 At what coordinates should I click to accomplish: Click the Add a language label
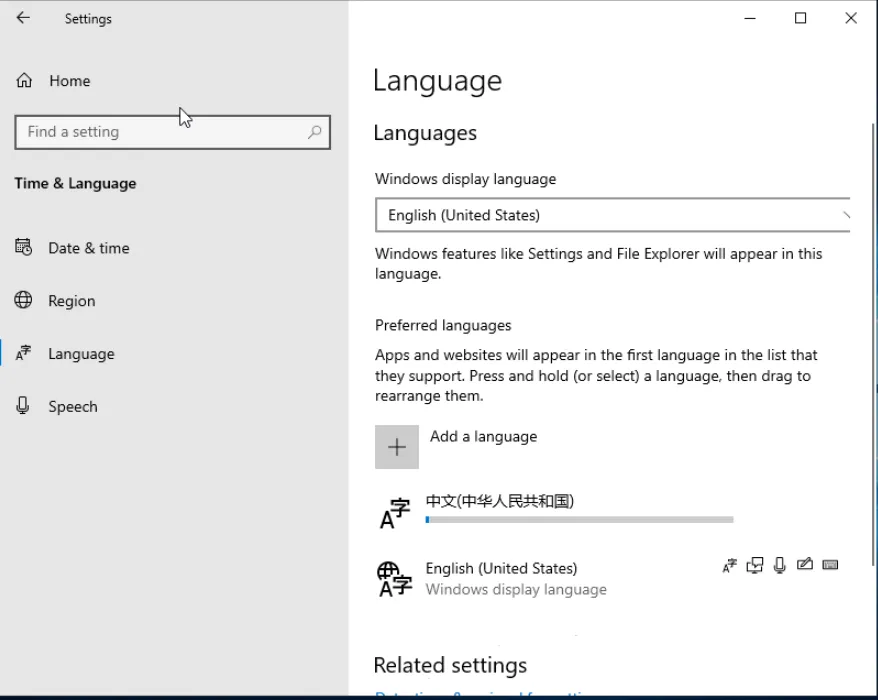[483, 437]
